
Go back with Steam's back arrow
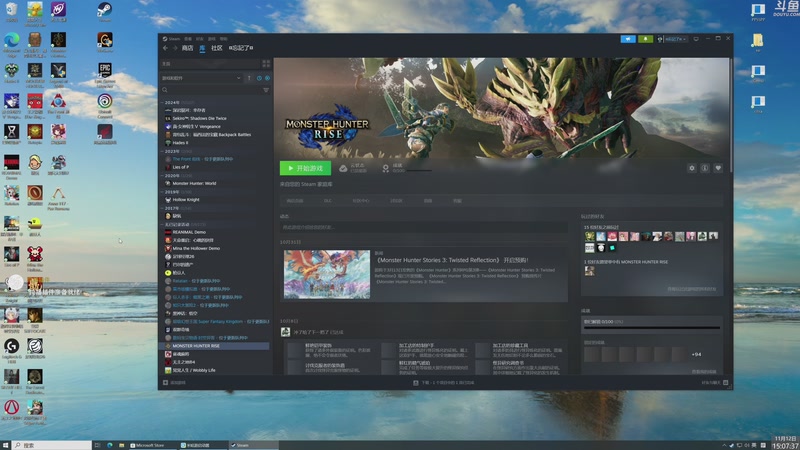[x=165, y=48]
